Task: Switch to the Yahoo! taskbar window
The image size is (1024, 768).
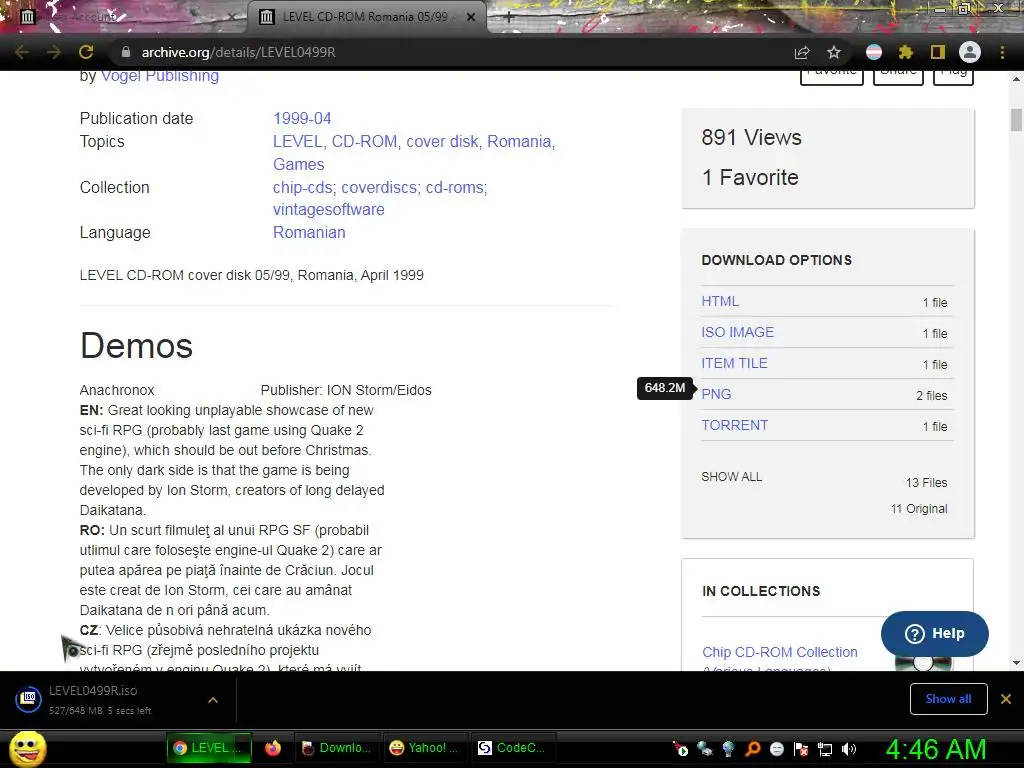Action: [x=423, y=748]
